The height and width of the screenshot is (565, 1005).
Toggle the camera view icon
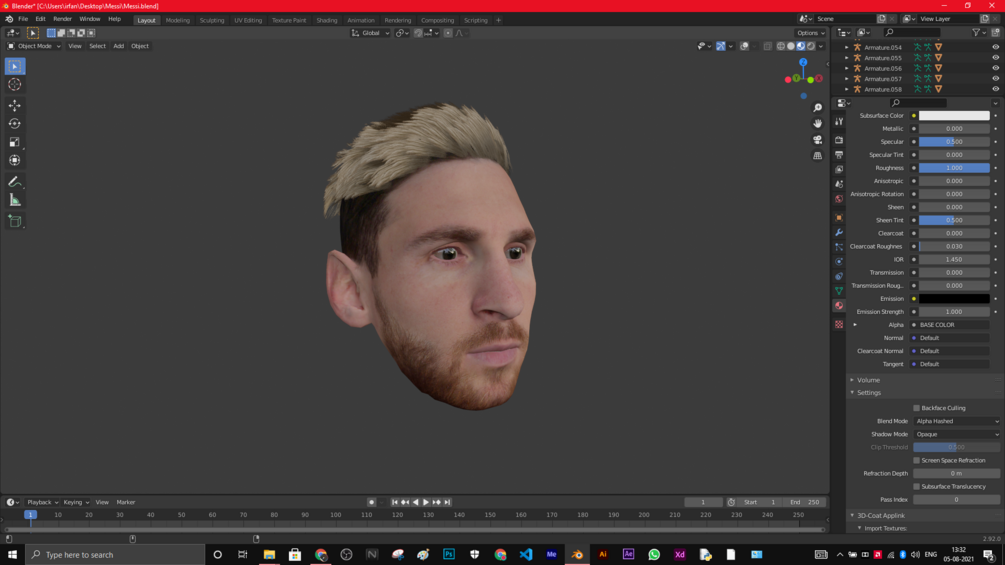pos(817,140)
